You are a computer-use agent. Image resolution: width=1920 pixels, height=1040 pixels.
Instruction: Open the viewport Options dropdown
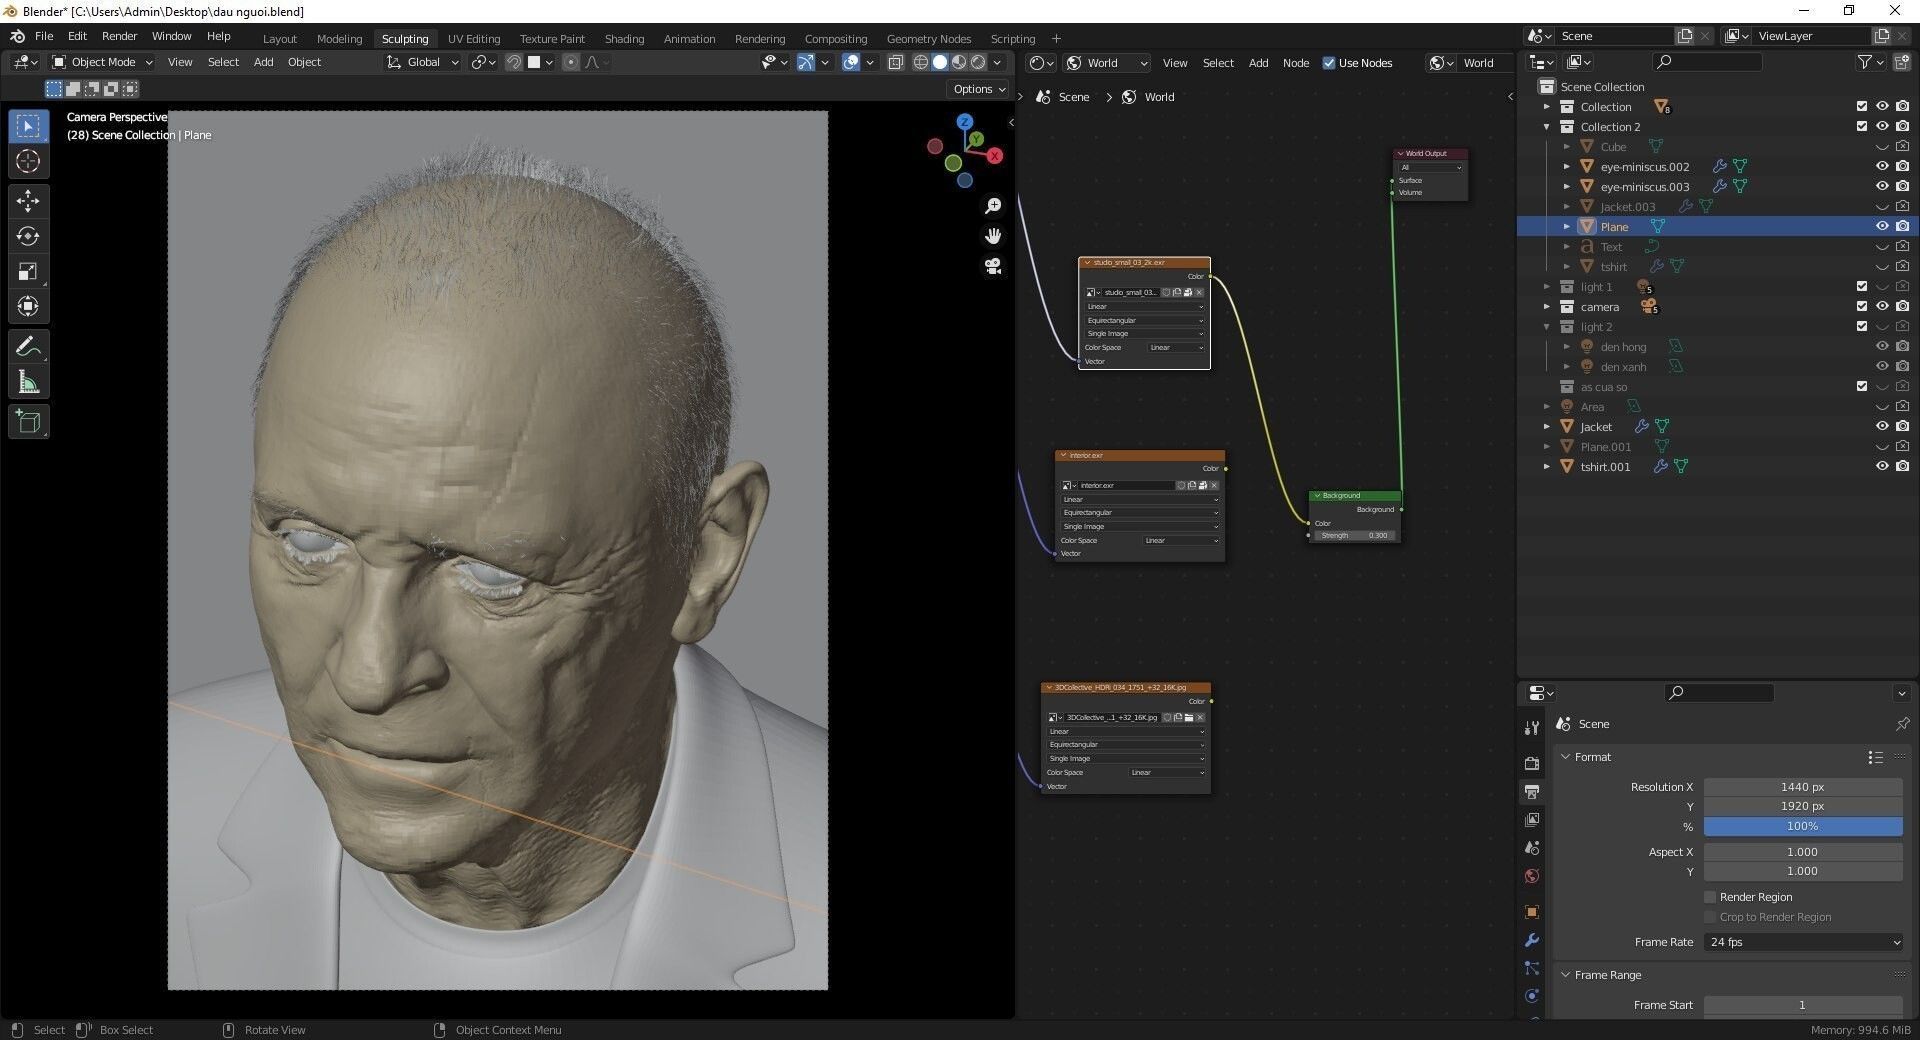coord(979,89)
